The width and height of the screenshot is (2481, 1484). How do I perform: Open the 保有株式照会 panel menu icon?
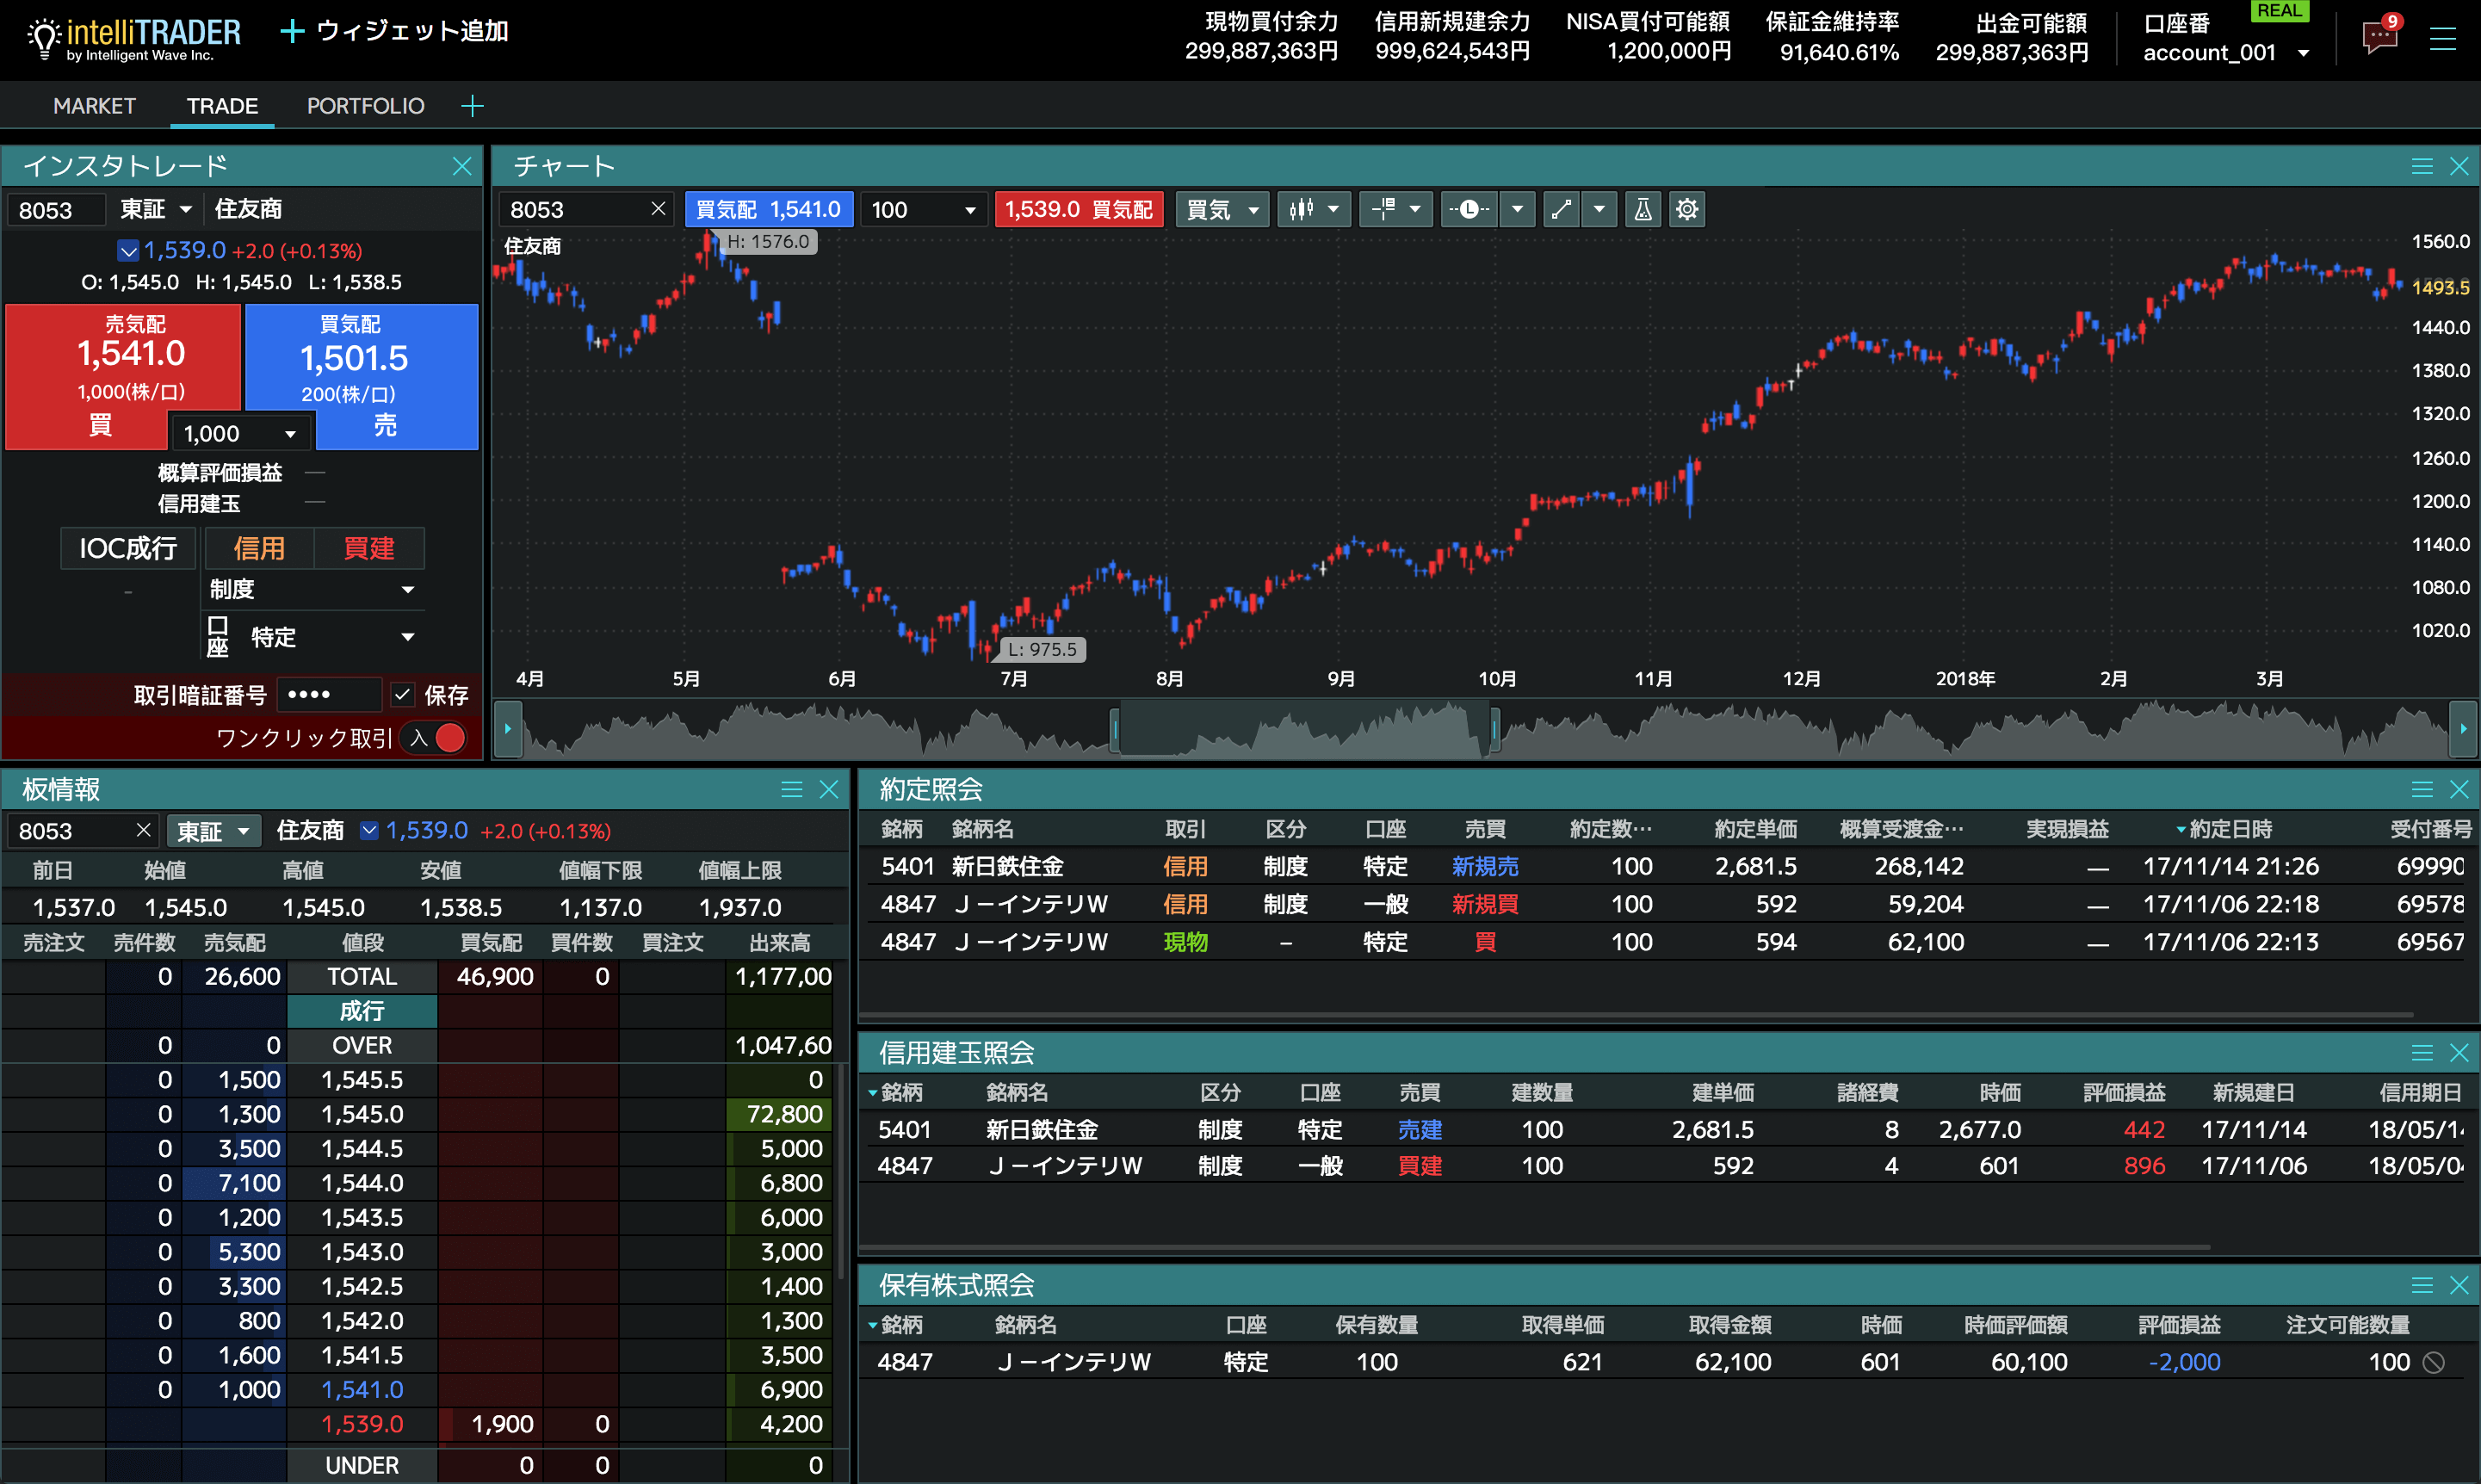pyautogui.click(x=2422, y=1285)
